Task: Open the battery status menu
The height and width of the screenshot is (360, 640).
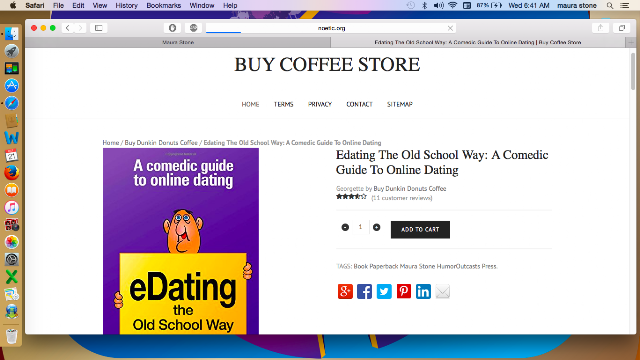Action: [489, 5]
